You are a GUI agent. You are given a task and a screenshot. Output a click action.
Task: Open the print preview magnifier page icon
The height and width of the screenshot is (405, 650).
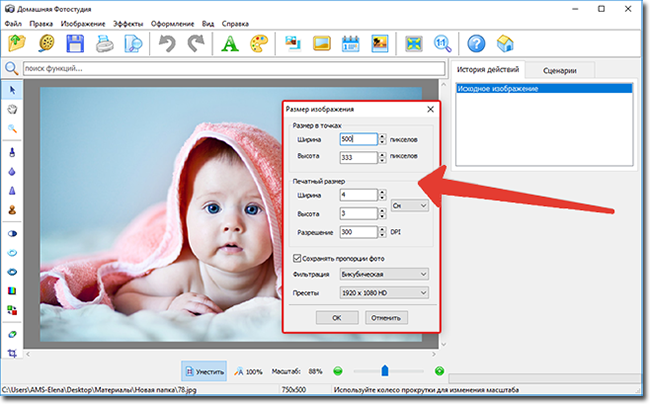(133, 44)
